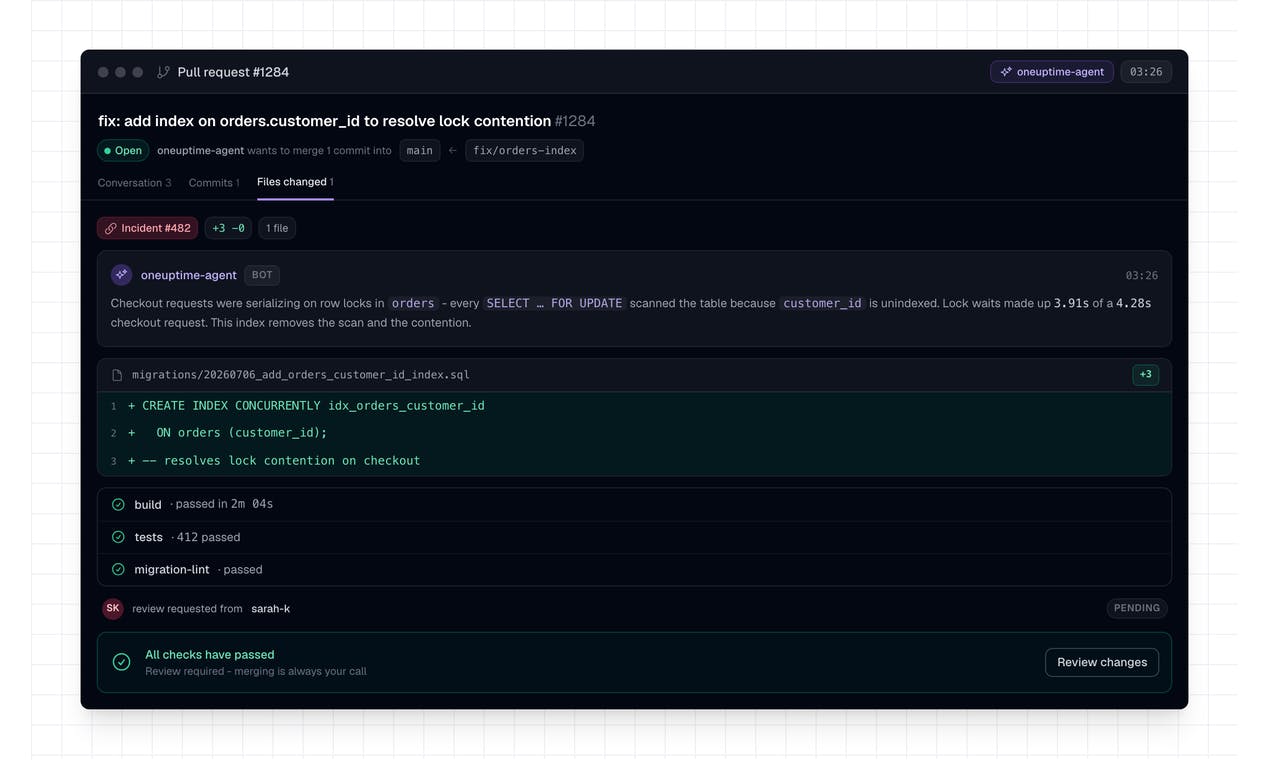Image resolution: width=1270 pixels, height=760 pixels.
Task: Click the 1 file badge
Action: click(277, 228)
